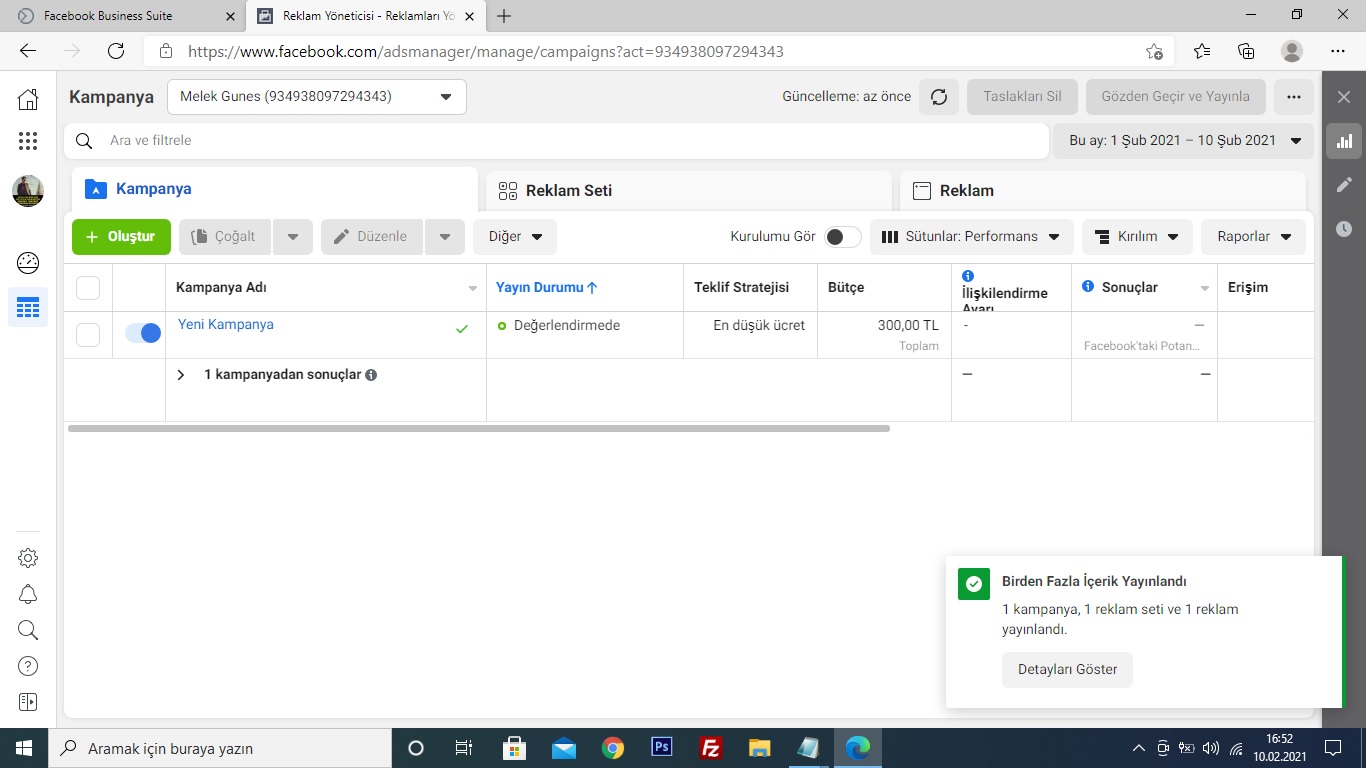
Task: Open the history clock icon in right panel
Action: [1344, 229]
